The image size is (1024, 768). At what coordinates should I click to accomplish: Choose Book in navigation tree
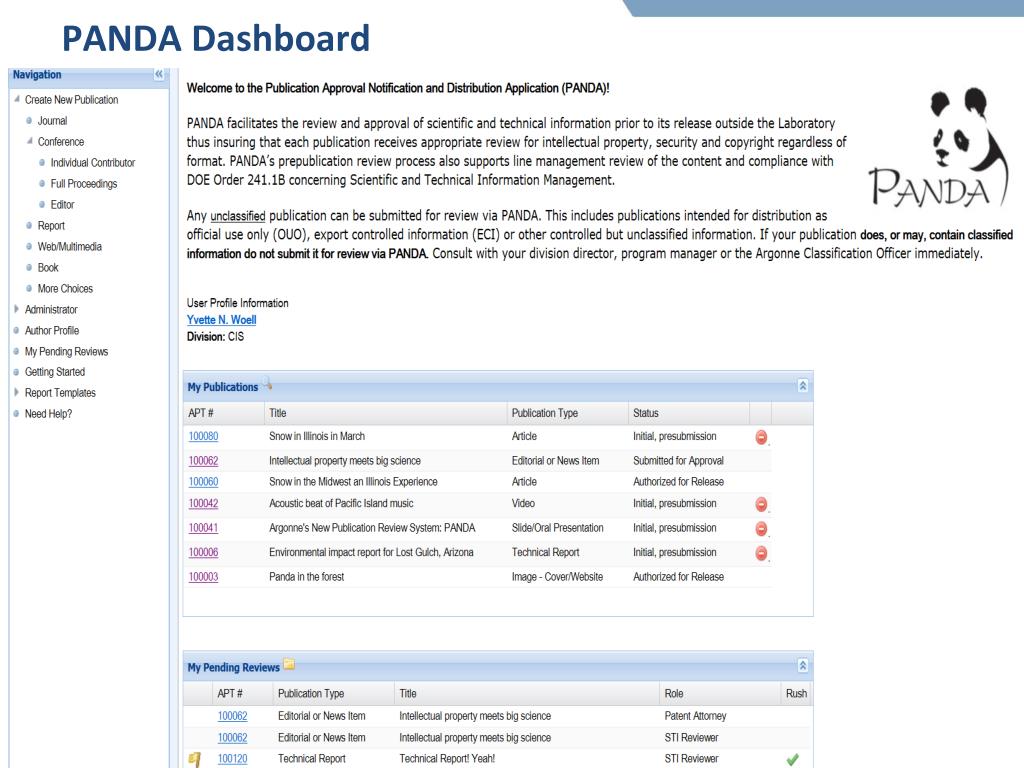(x=48, y=267)
